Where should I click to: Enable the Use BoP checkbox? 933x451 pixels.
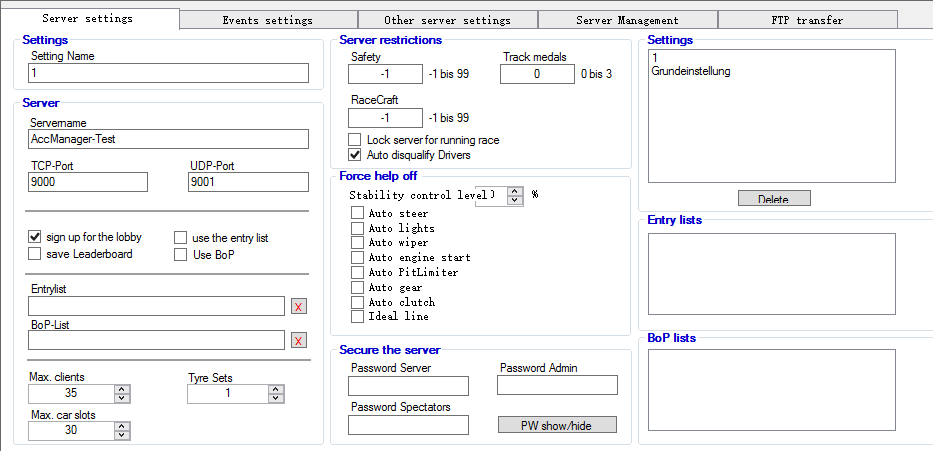click(181, 254)
